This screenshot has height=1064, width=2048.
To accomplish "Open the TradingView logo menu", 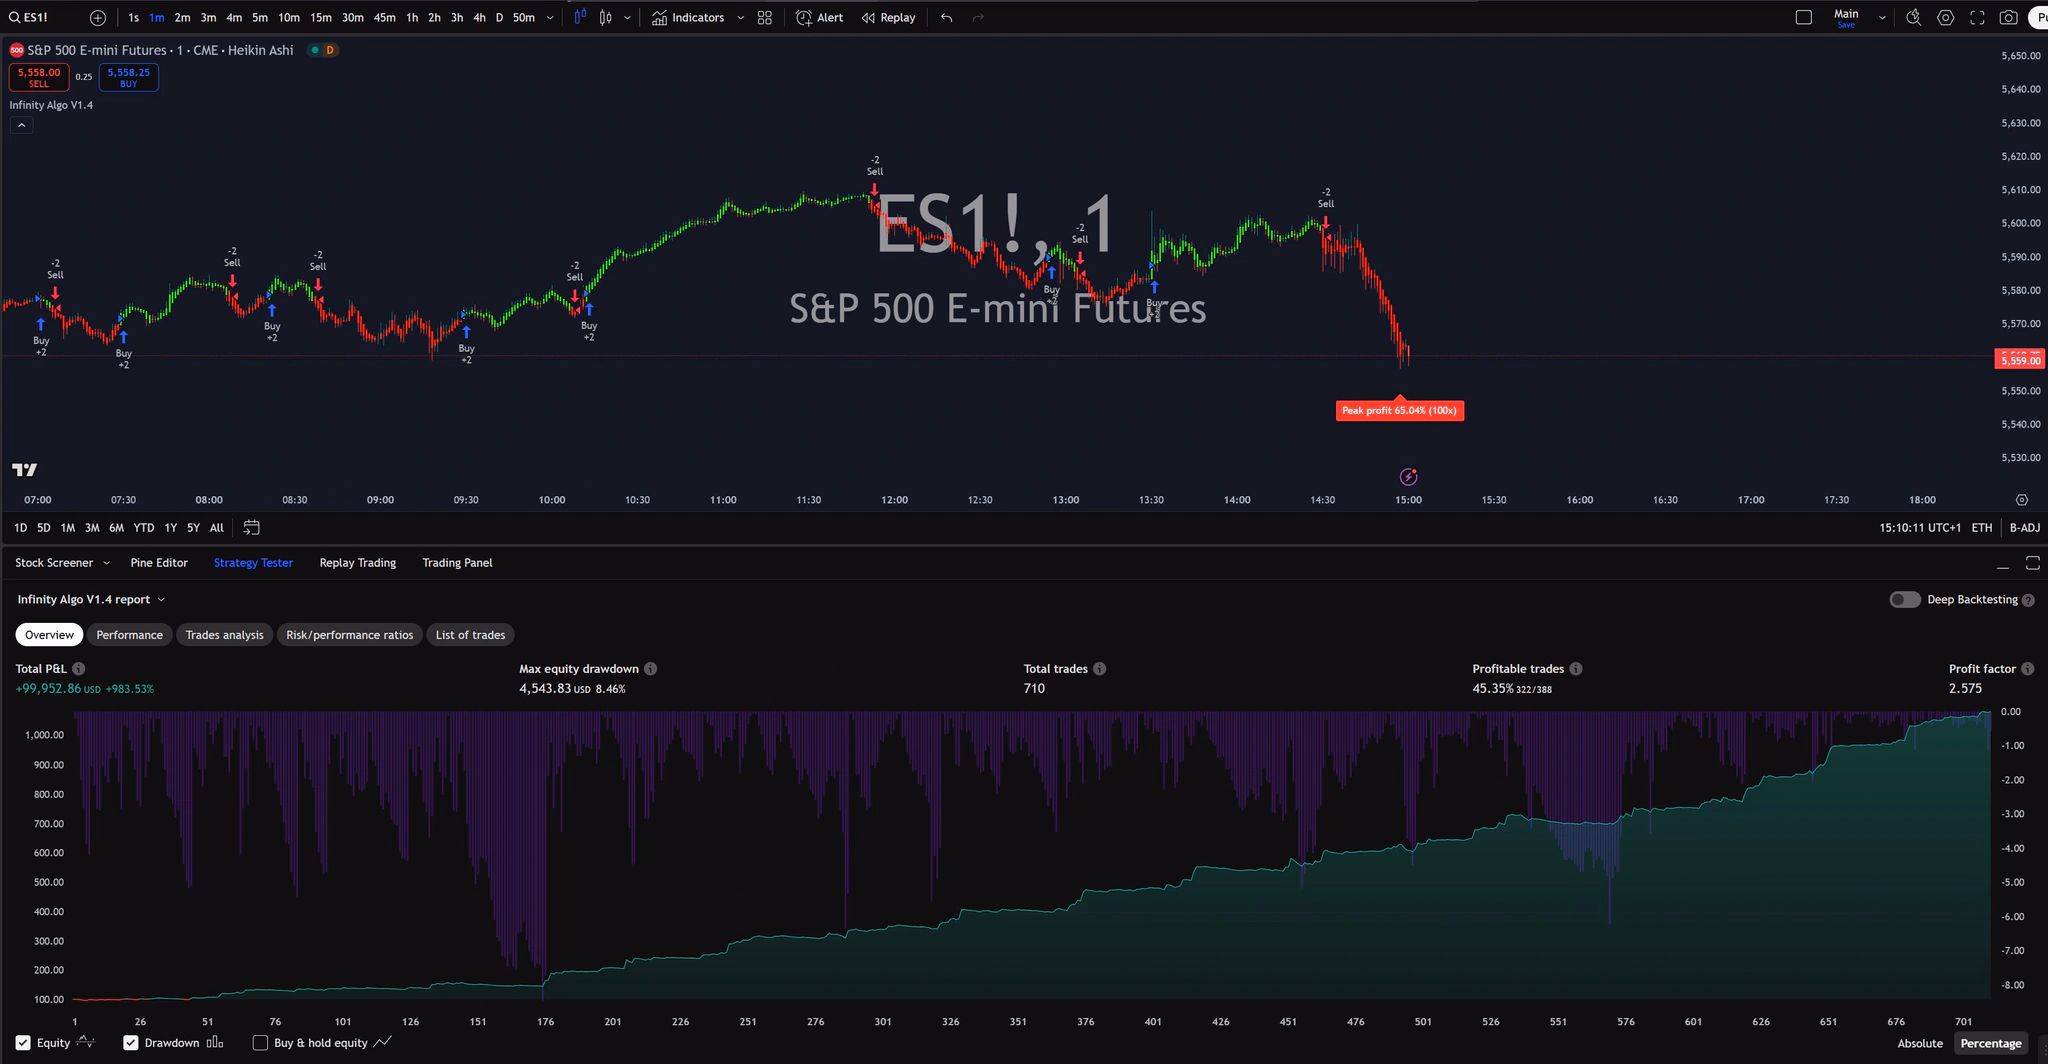I will (x=25, y=469).
